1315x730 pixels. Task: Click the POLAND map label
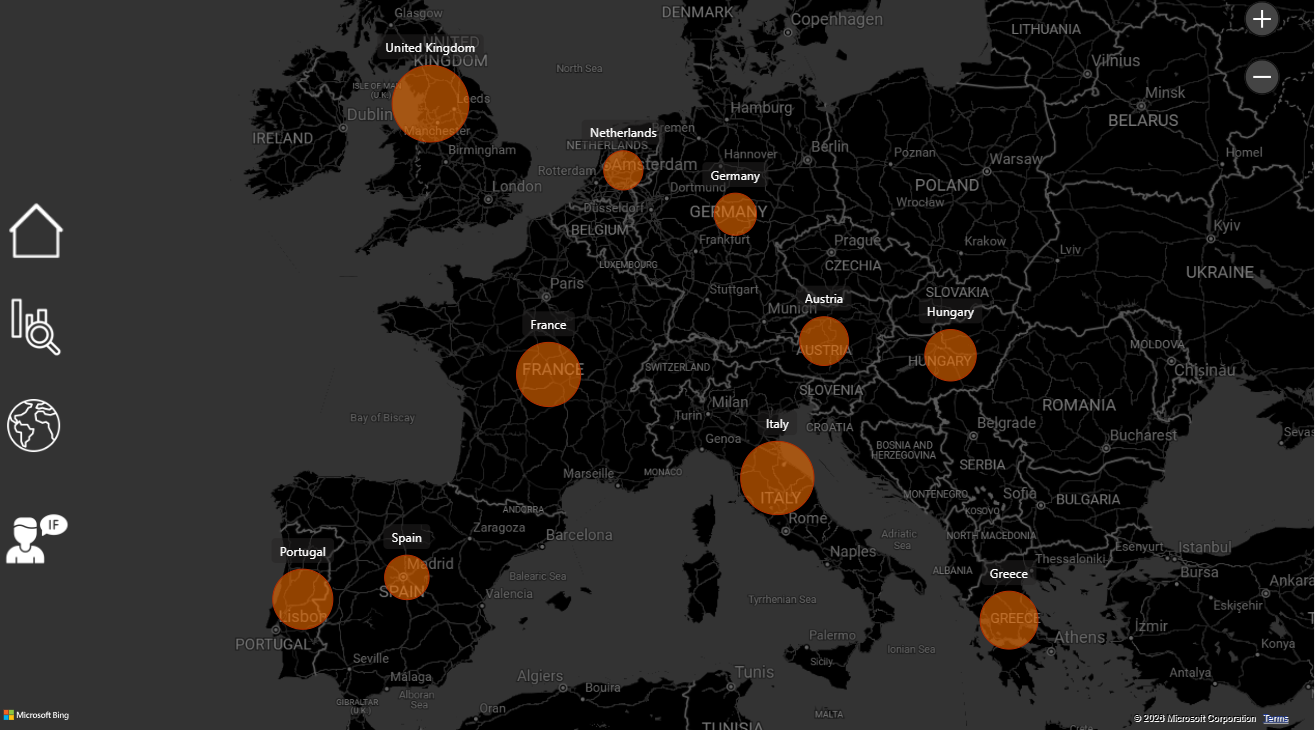click(x=946, y=185)
